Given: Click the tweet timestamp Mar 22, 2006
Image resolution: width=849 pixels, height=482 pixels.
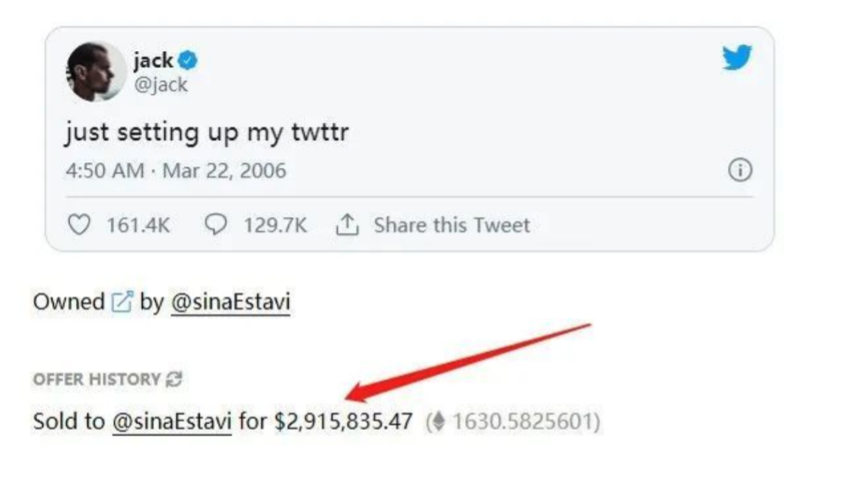Looking at the screenshot, I should pyautogui.click(x=223, y=171).
